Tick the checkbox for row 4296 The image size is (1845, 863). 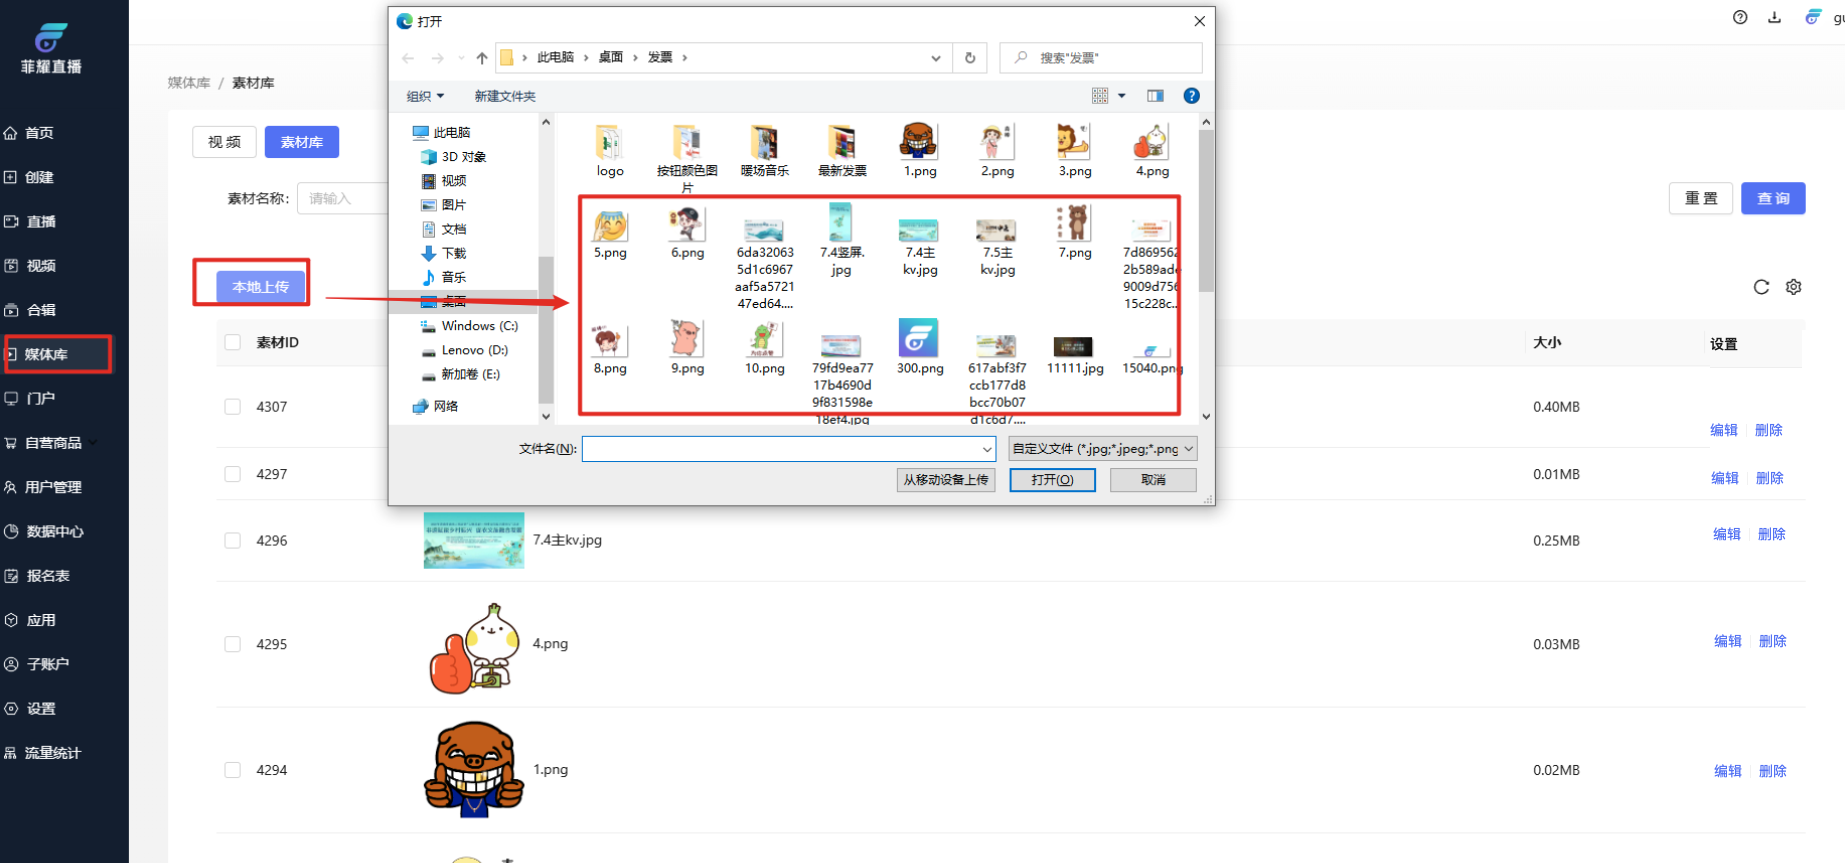[233, 541]
